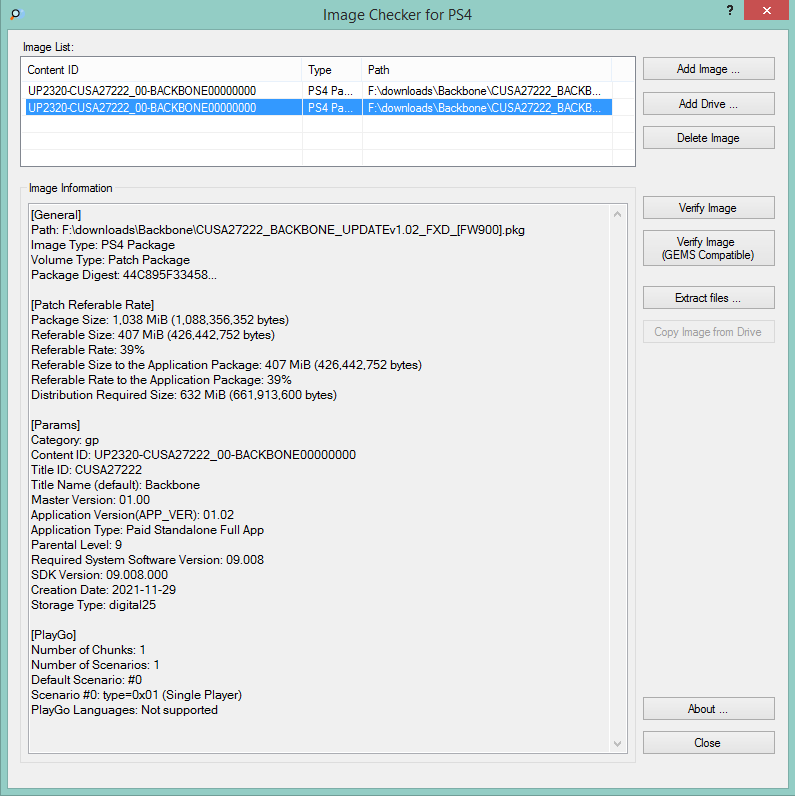This screenshot has width=795, height=796.
Task: Click the Title Name (default): Backbone line
Action: click(x=115, y=485)
